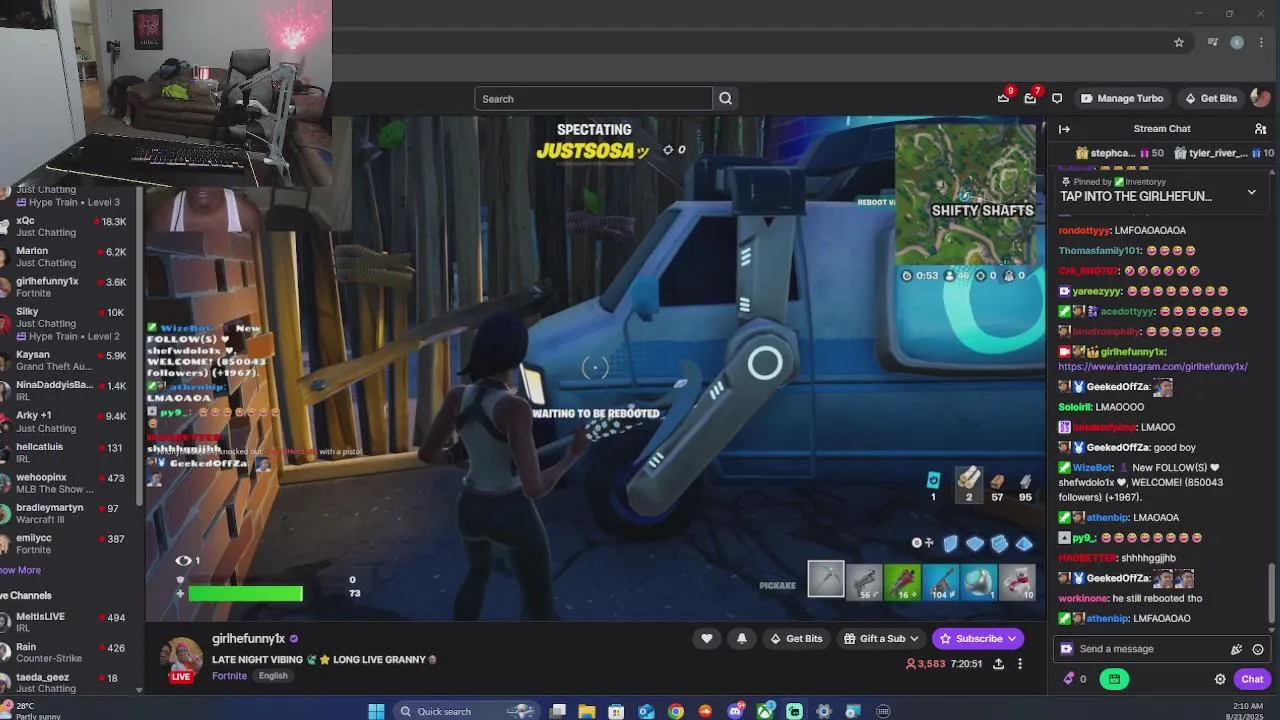Open MeltisLIVE recommended channel
The width and height of the screenshot is (1280, 720).
pos(68,622)
